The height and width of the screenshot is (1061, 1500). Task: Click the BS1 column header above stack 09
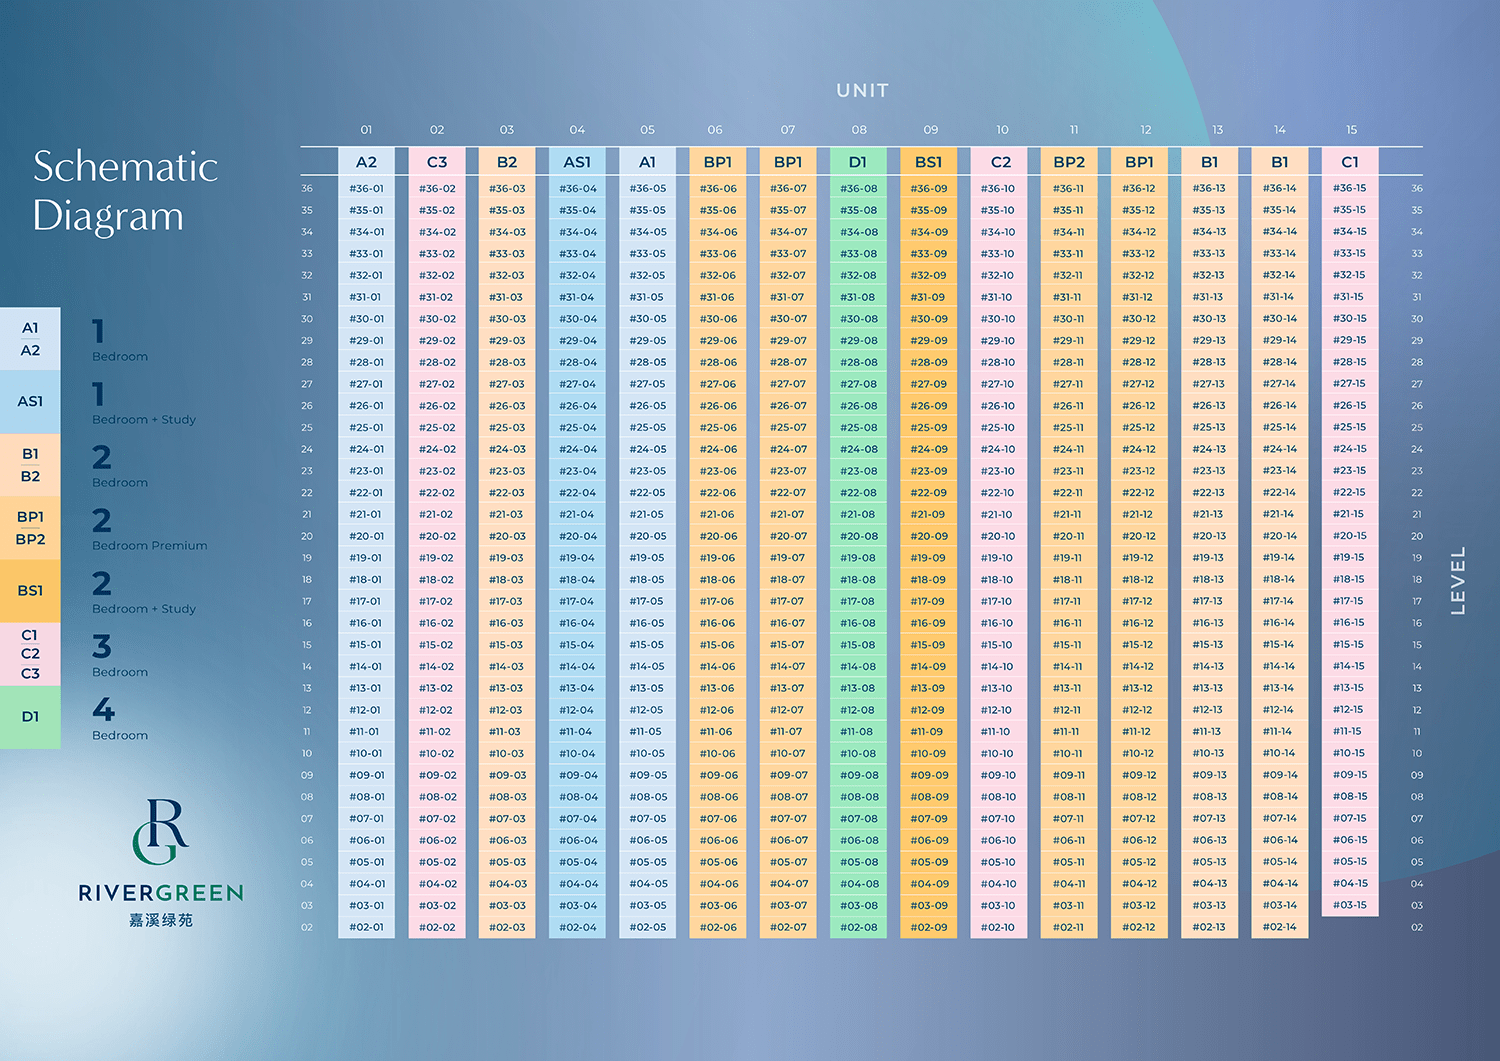tap(928, 162)
